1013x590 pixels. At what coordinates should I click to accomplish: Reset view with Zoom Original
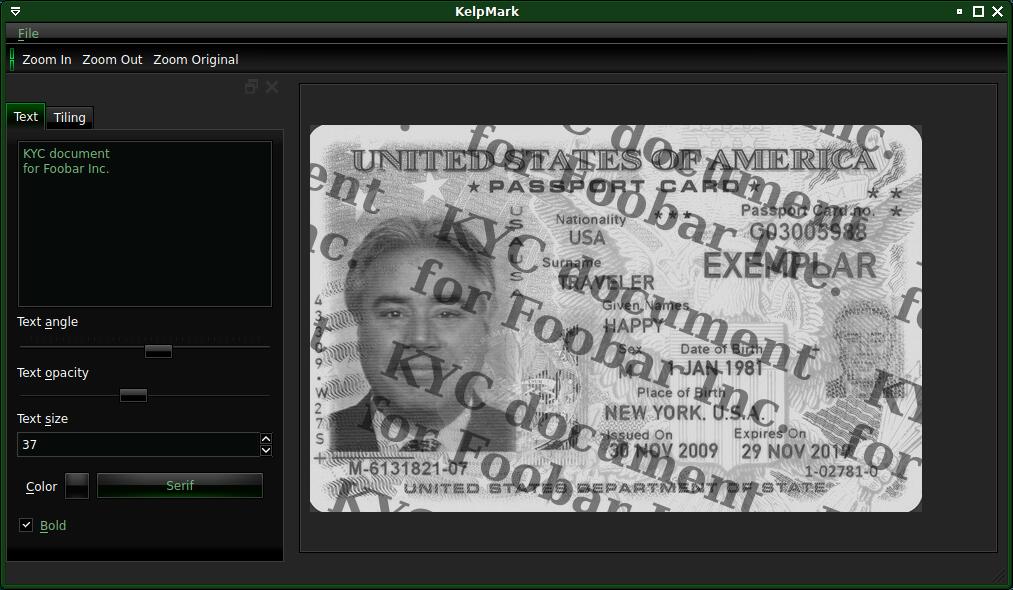click(196, 59)
